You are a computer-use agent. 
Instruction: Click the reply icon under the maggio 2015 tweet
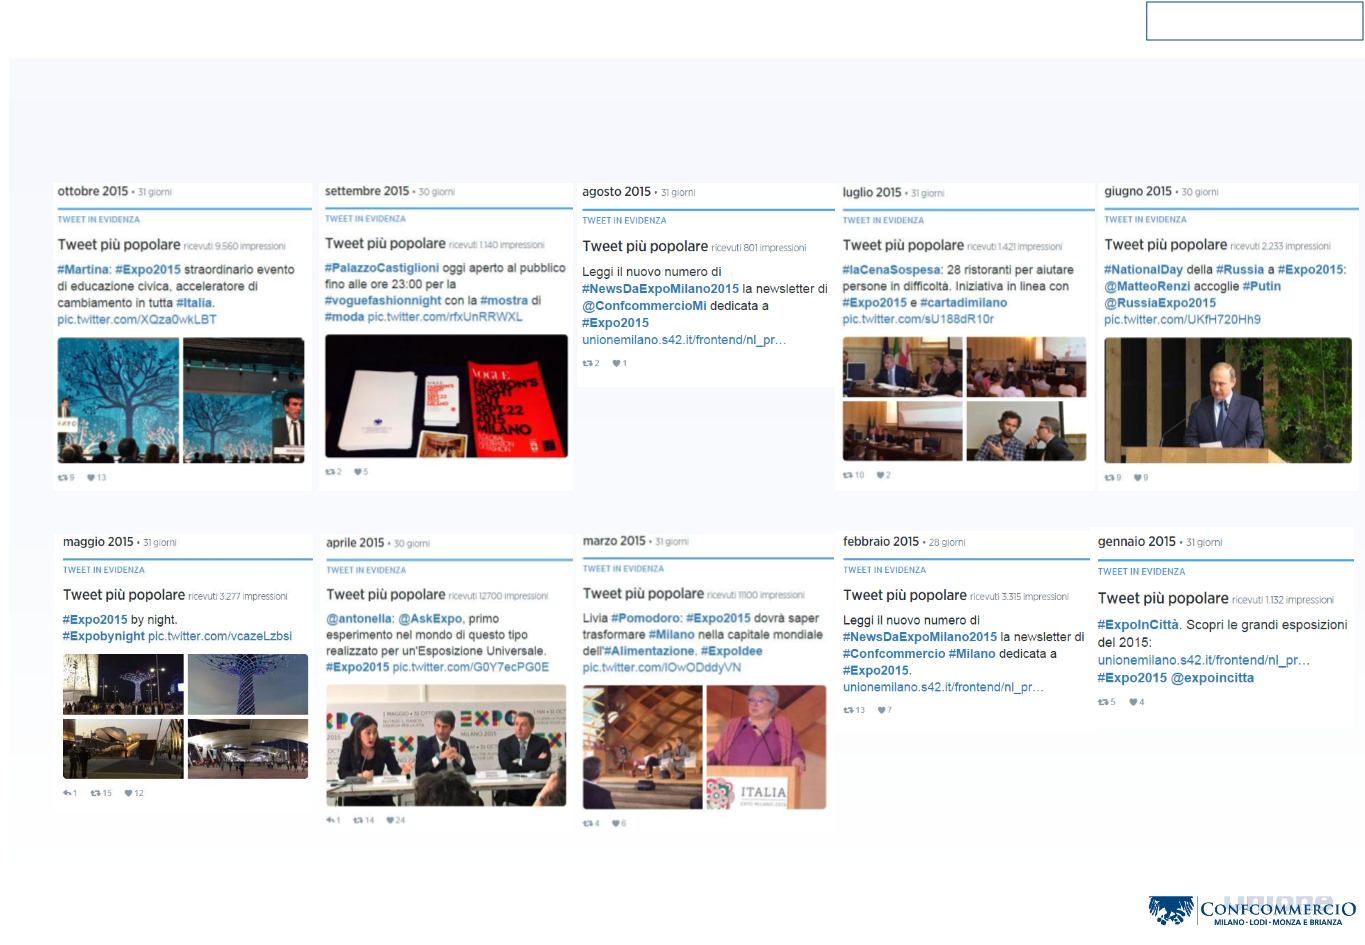(67, 793)
